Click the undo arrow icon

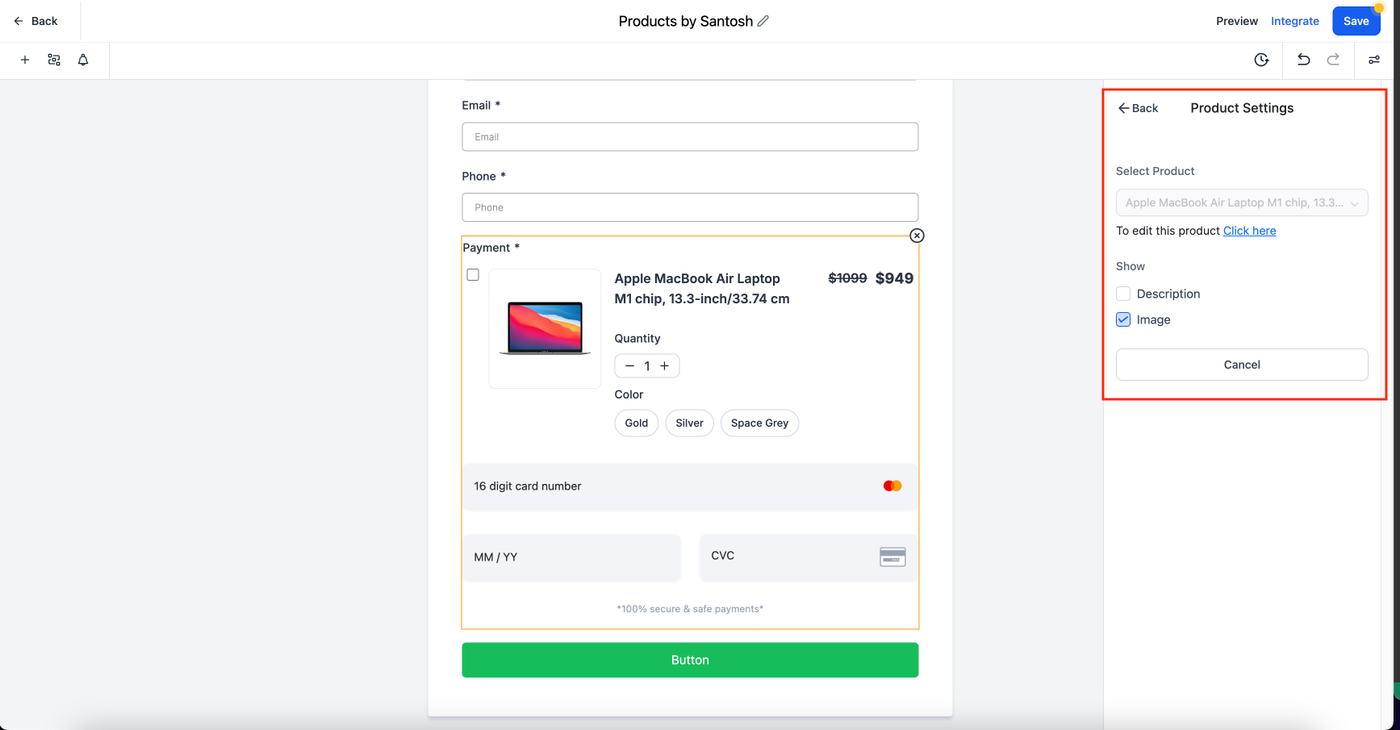[1303, 60]
